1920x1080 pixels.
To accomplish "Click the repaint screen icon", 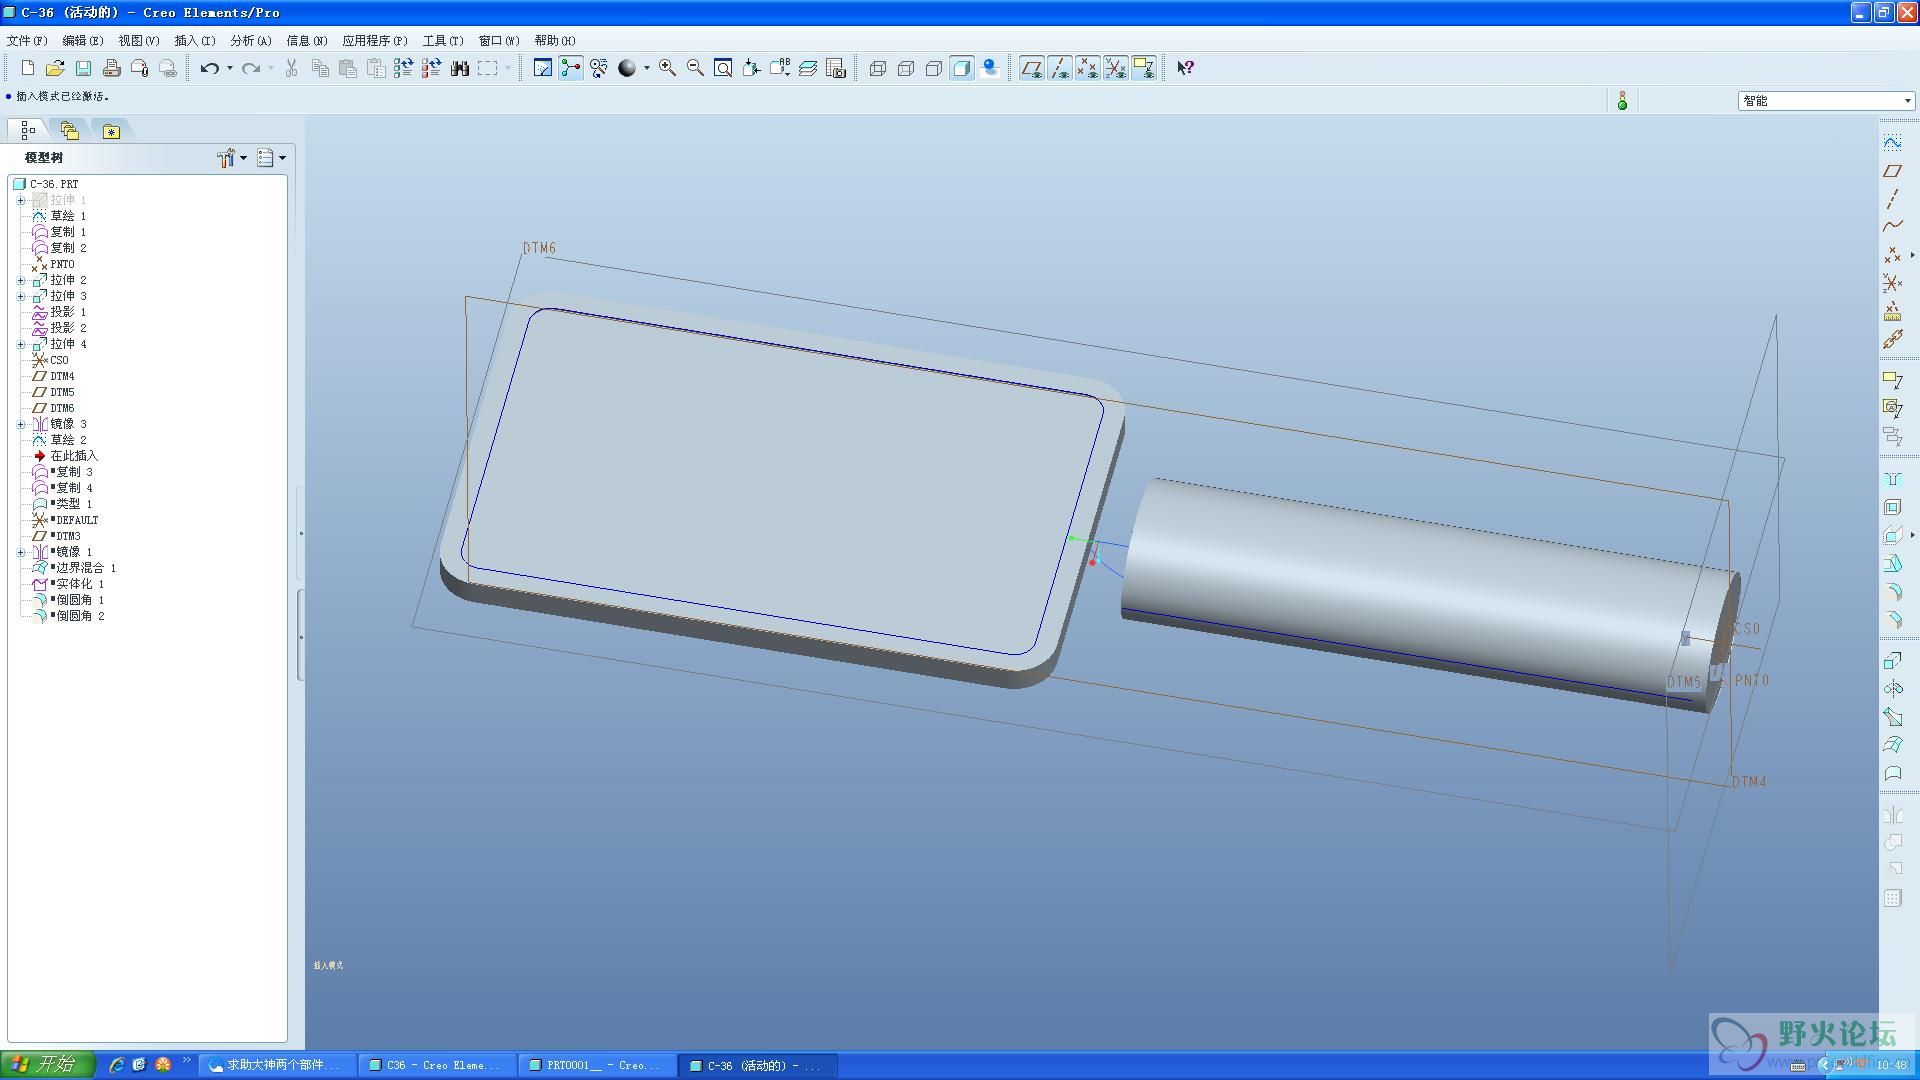I will point(542,68).
